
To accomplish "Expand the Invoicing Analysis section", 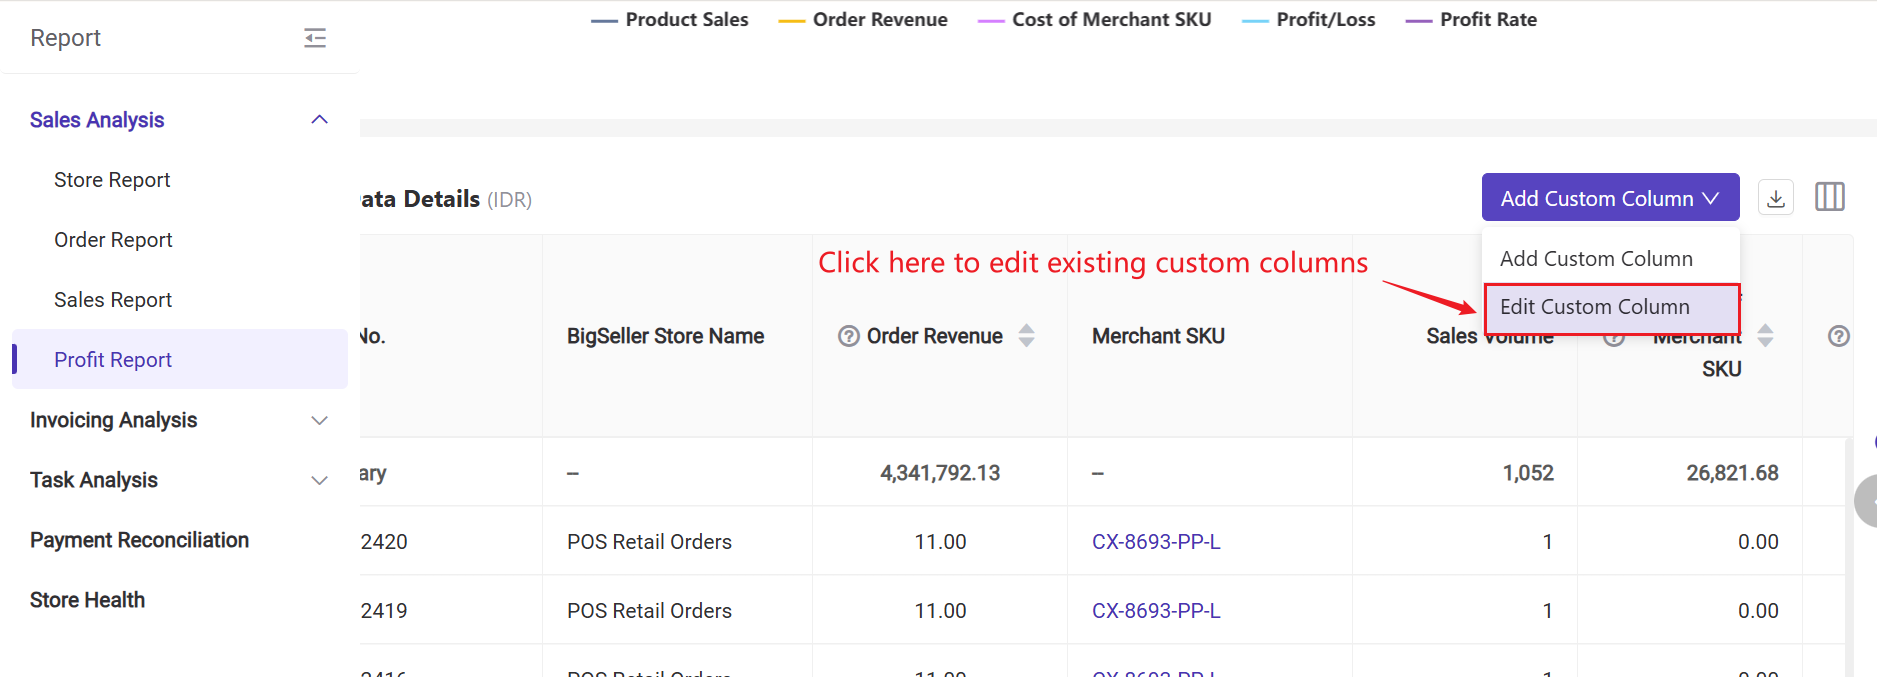I will pyautogui.click(x=319, y=420).
